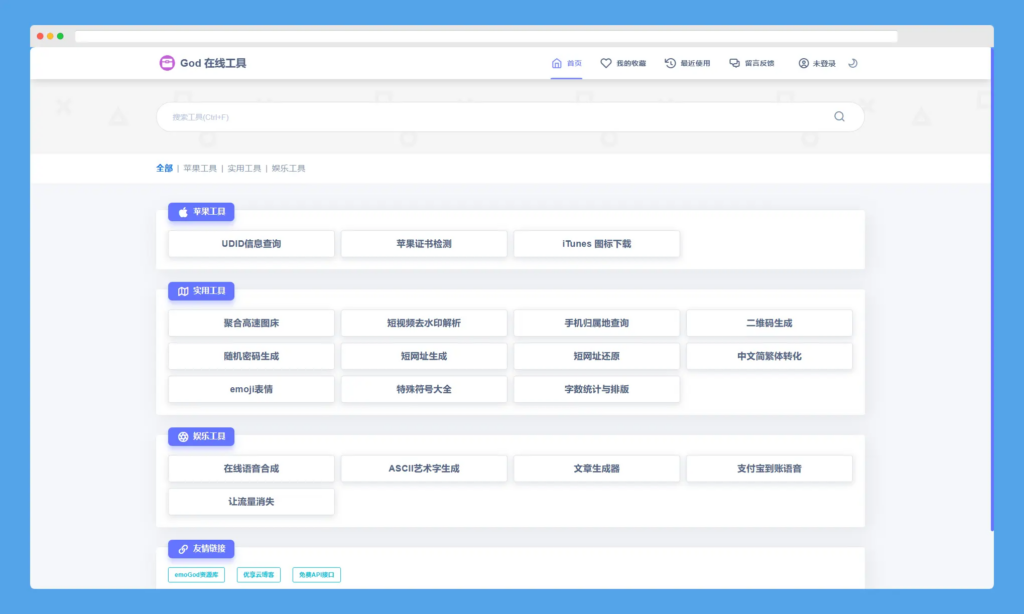The image size is (1024, 614).
Task: Select the 苹果工具 category filter
Action: pos(200,169)
